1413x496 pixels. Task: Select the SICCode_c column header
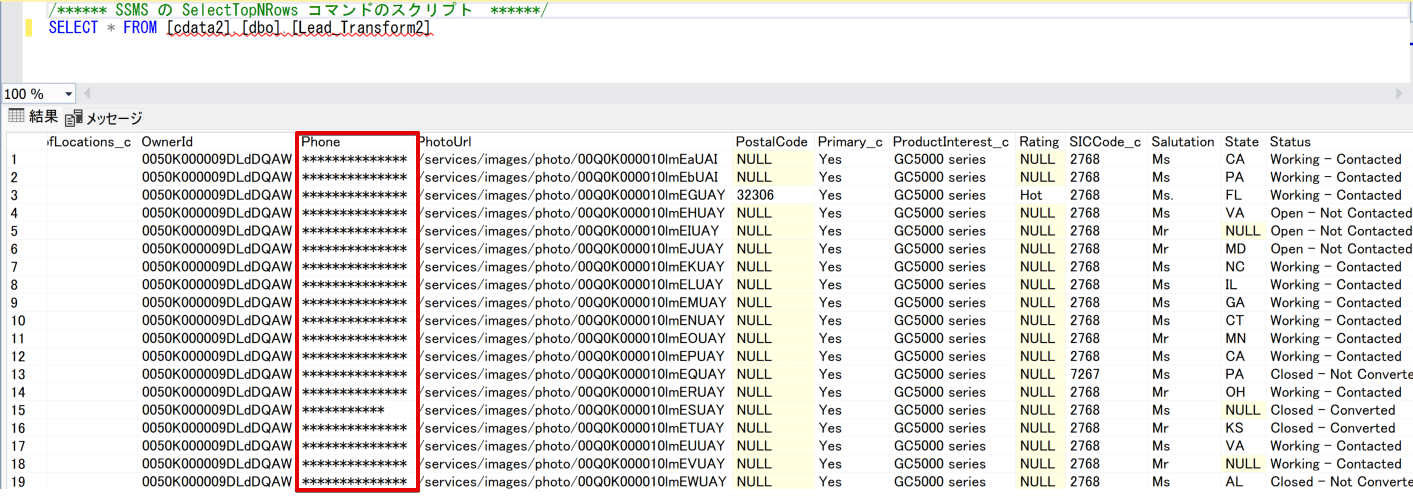pos(1106,142)
